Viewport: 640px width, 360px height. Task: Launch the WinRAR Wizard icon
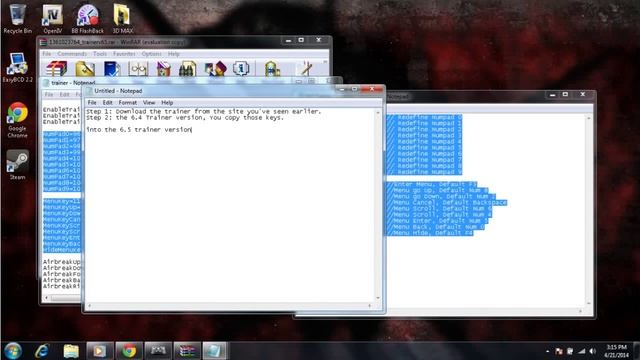(216, 69)
